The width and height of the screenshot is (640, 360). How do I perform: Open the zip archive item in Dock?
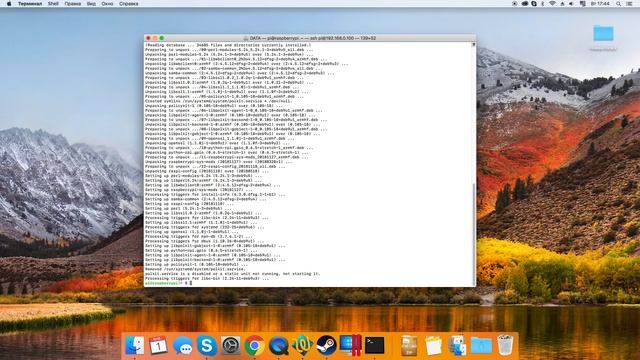(x=409, y=346)
